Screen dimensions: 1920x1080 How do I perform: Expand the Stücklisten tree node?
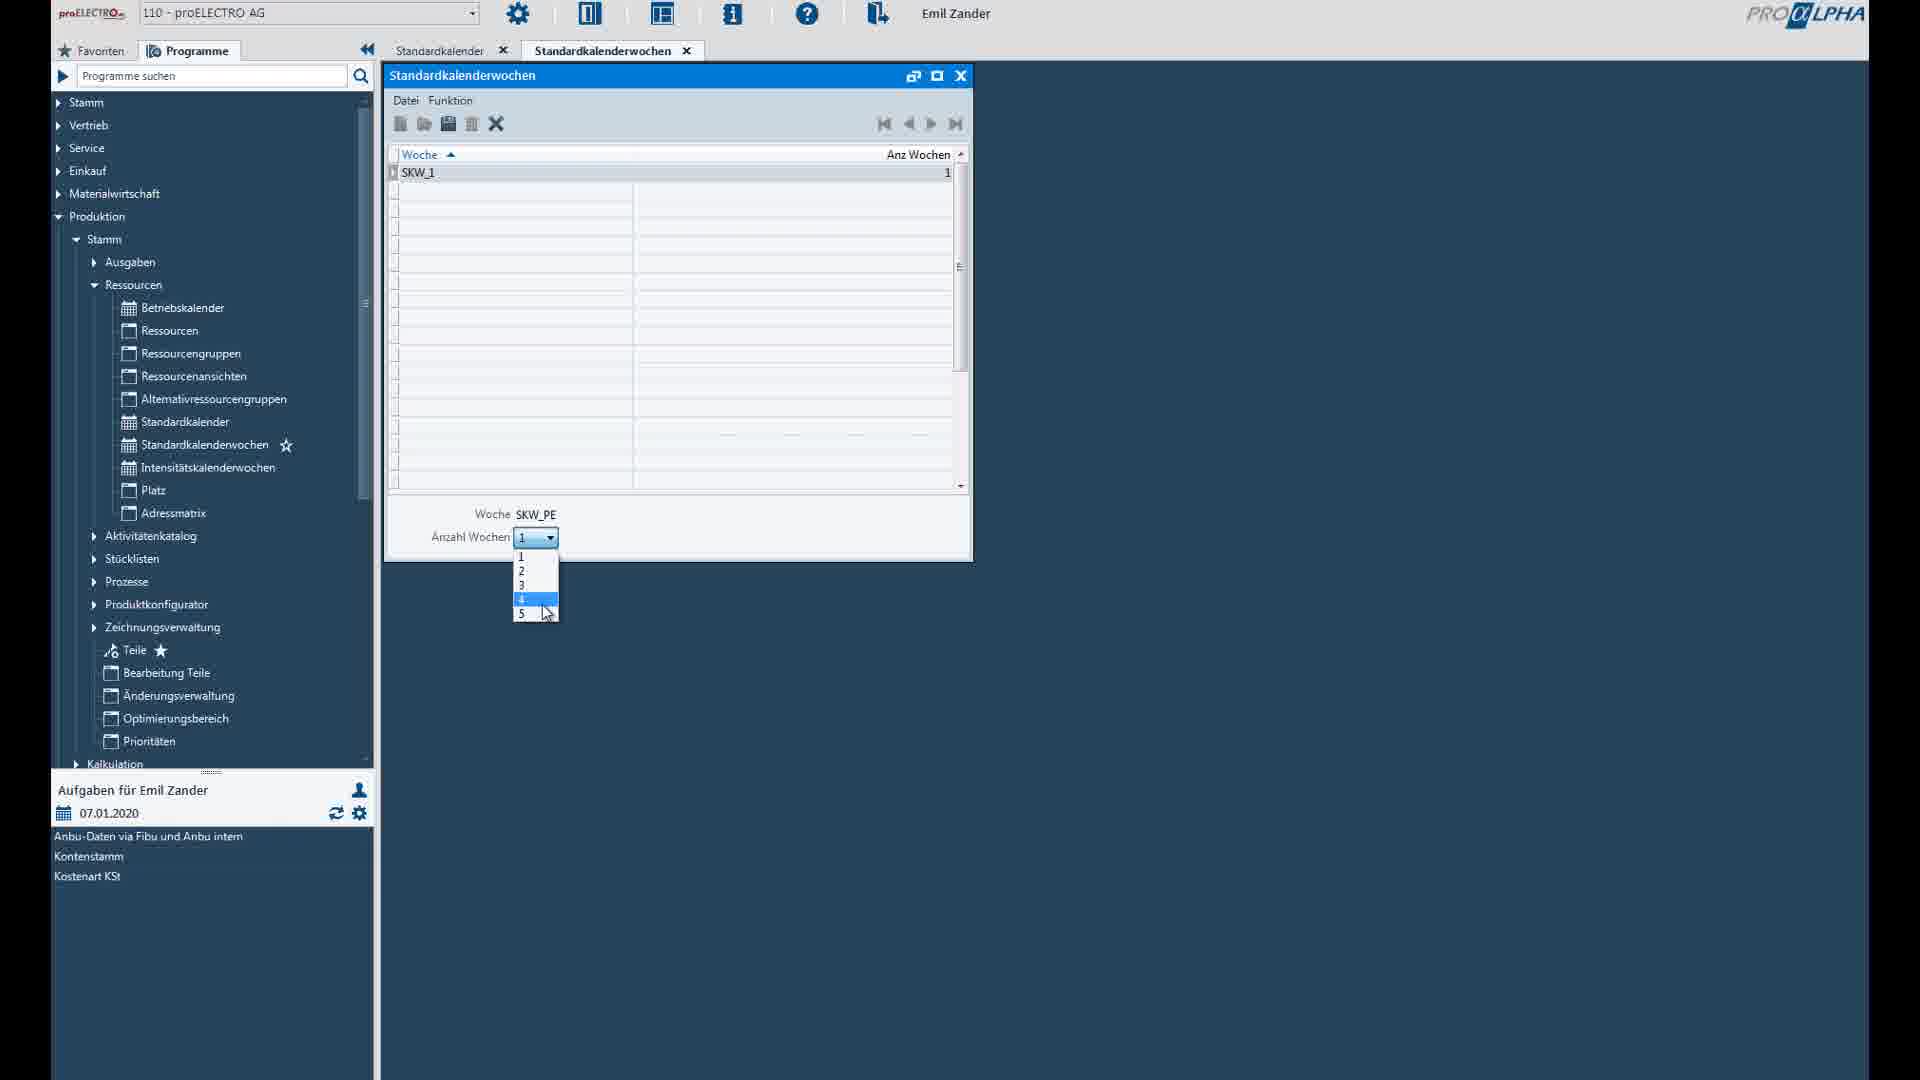[x=94, y=559]
